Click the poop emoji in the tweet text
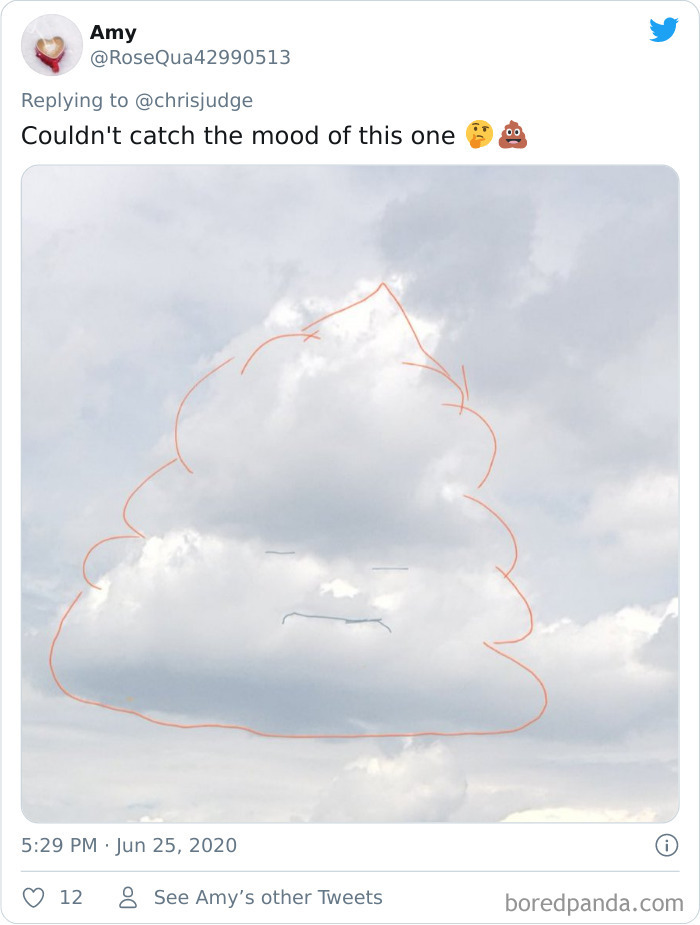700x925 pixels. [x=513, y=133]
